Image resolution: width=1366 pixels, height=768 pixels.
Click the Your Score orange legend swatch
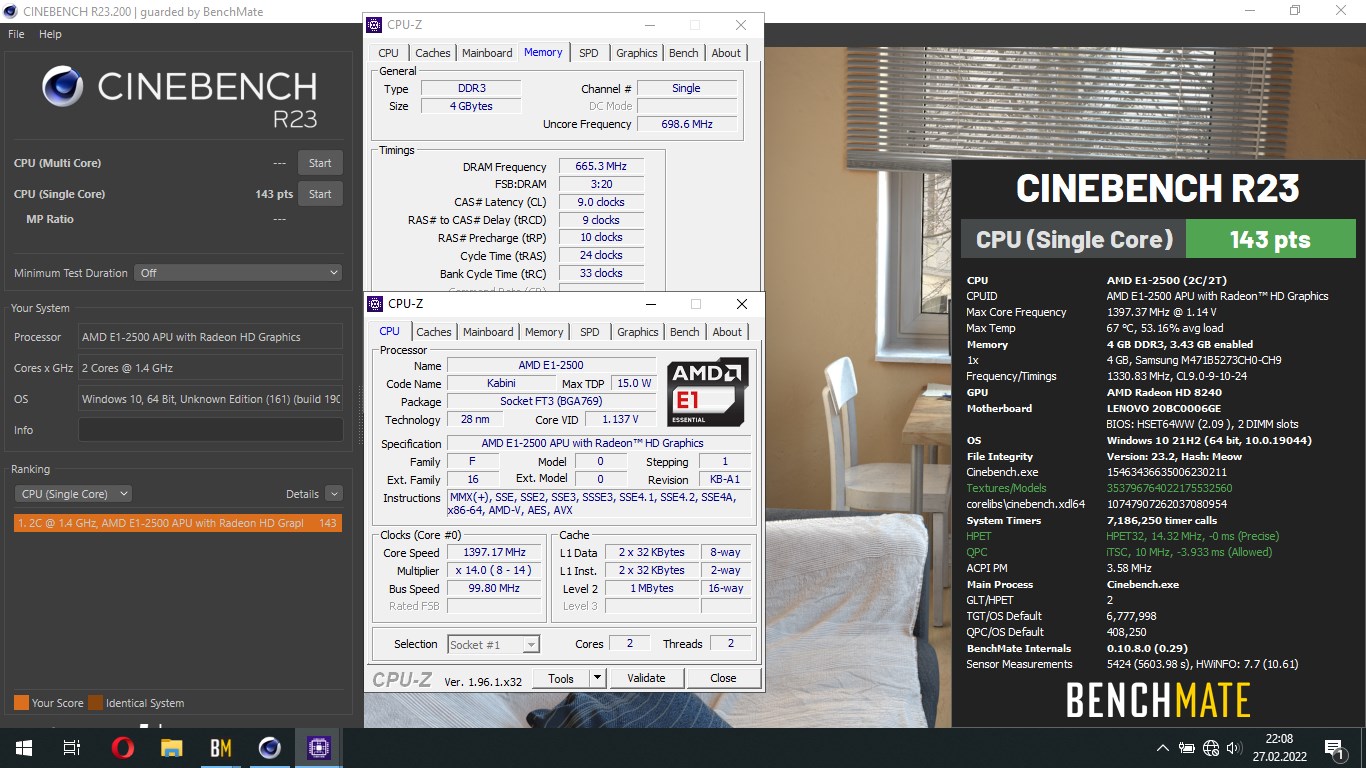[21, 703]
